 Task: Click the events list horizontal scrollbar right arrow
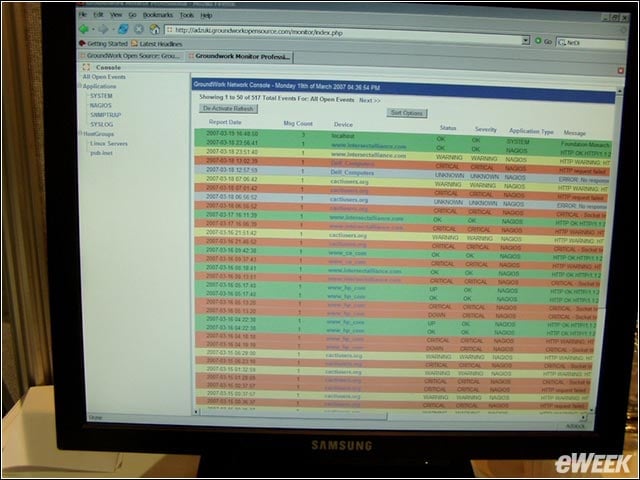click(584, 417)
